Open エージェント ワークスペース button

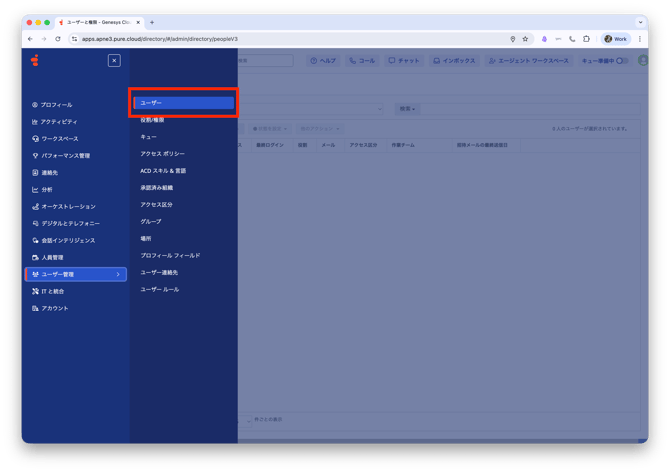tap(529, 61)
